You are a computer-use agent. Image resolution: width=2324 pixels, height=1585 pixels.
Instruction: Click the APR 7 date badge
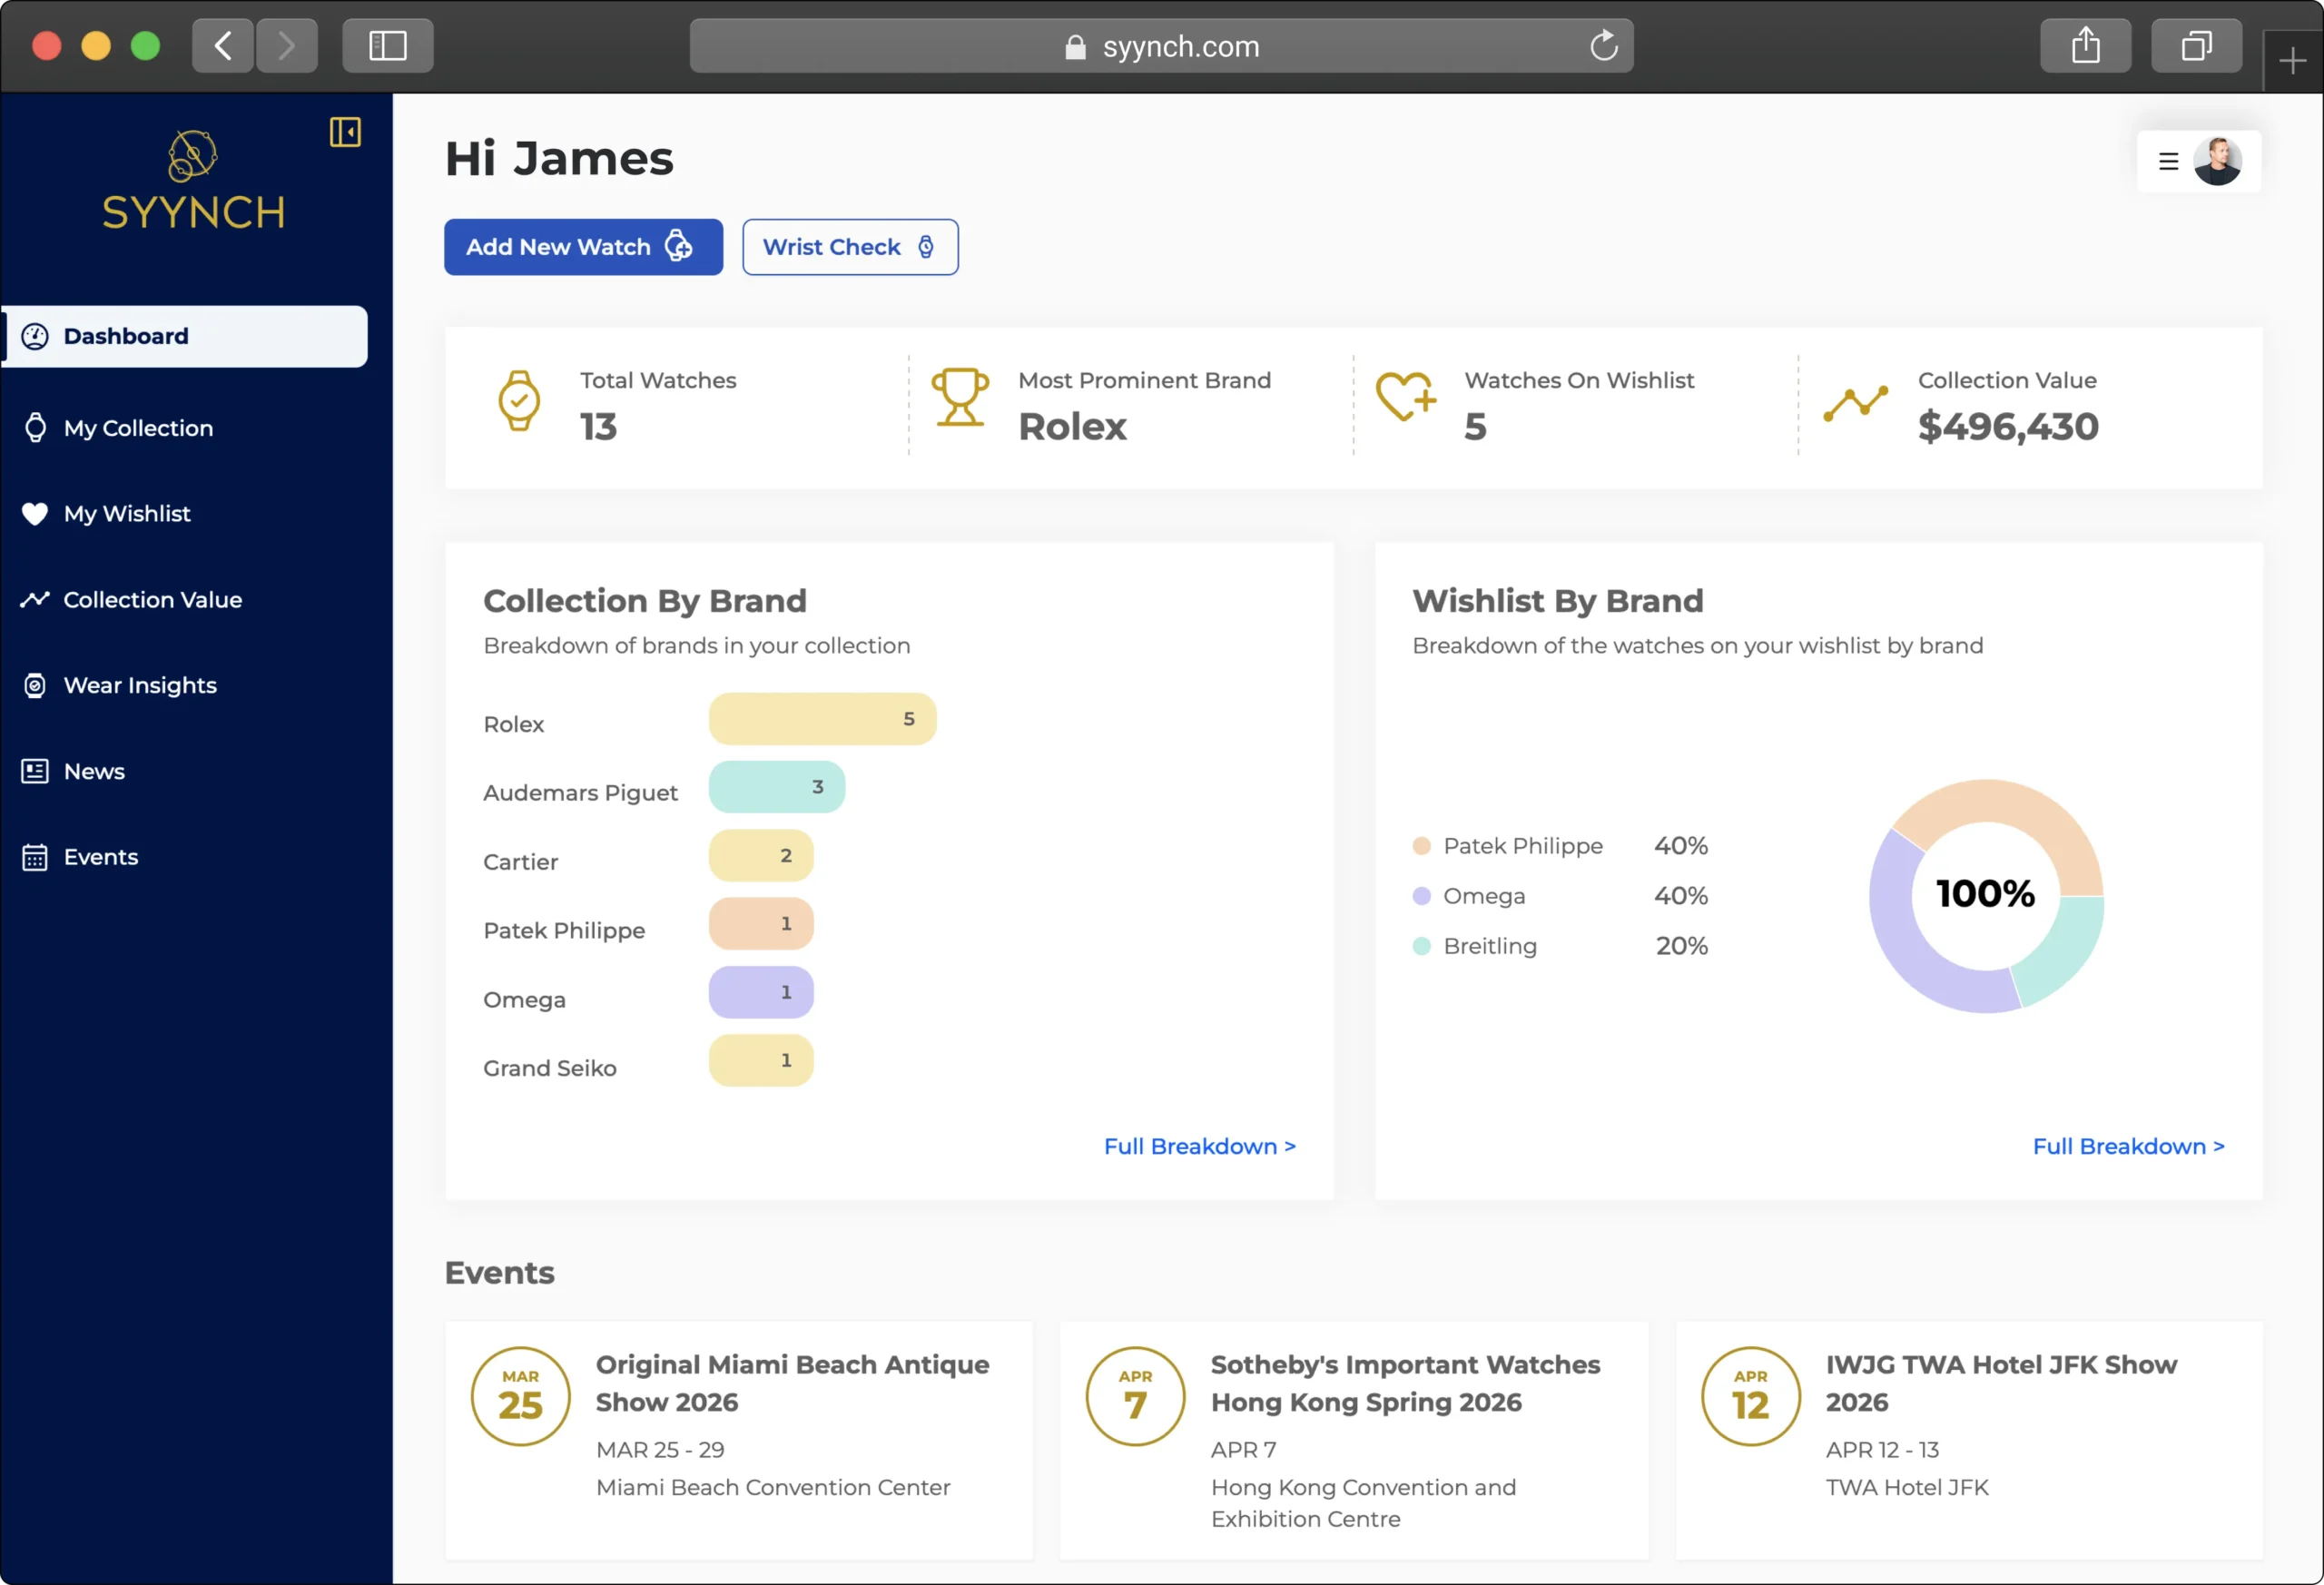click(1135, 1397)
